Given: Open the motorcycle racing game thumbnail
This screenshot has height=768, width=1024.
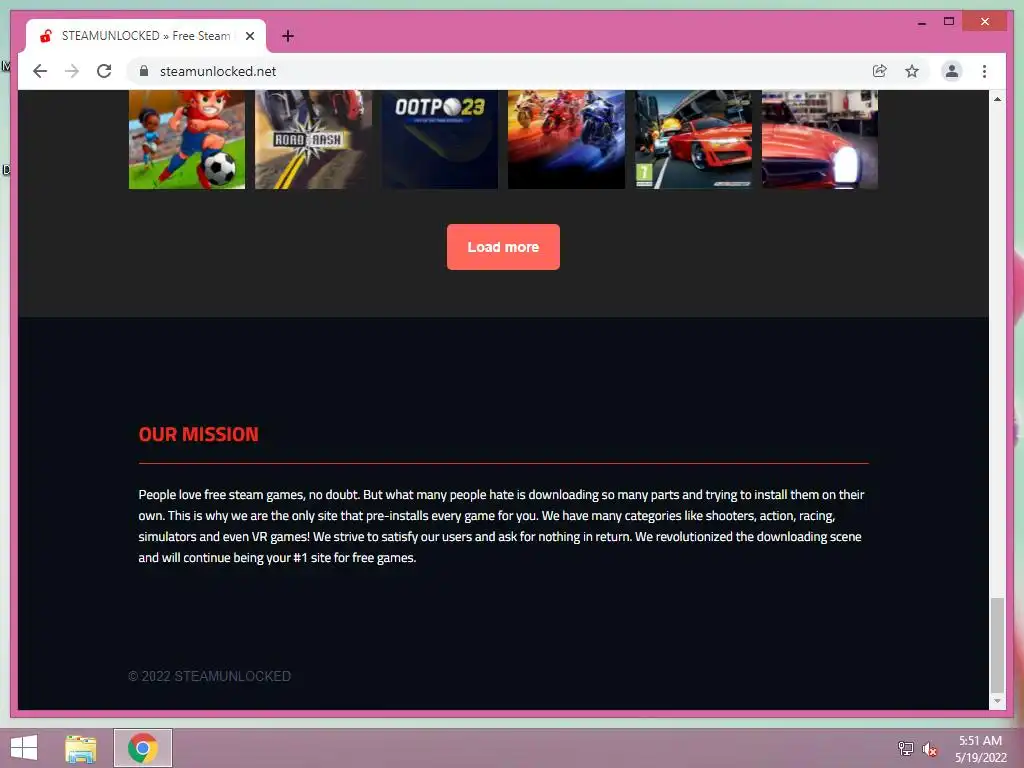Looking at the screenshot, I should click(566, 140).
